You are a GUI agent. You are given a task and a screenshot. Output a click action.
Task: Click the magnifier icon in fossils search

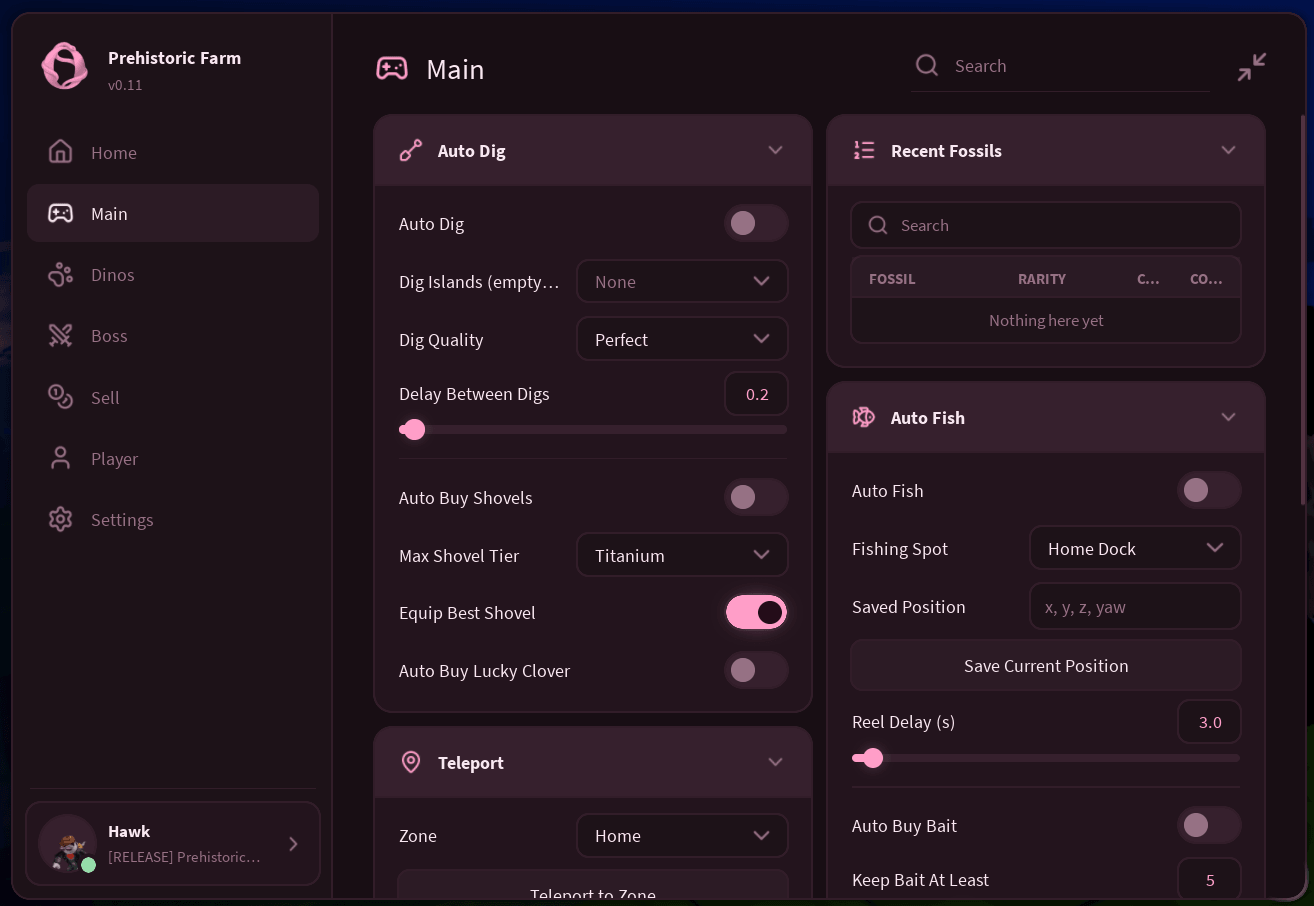pos(878,225)
